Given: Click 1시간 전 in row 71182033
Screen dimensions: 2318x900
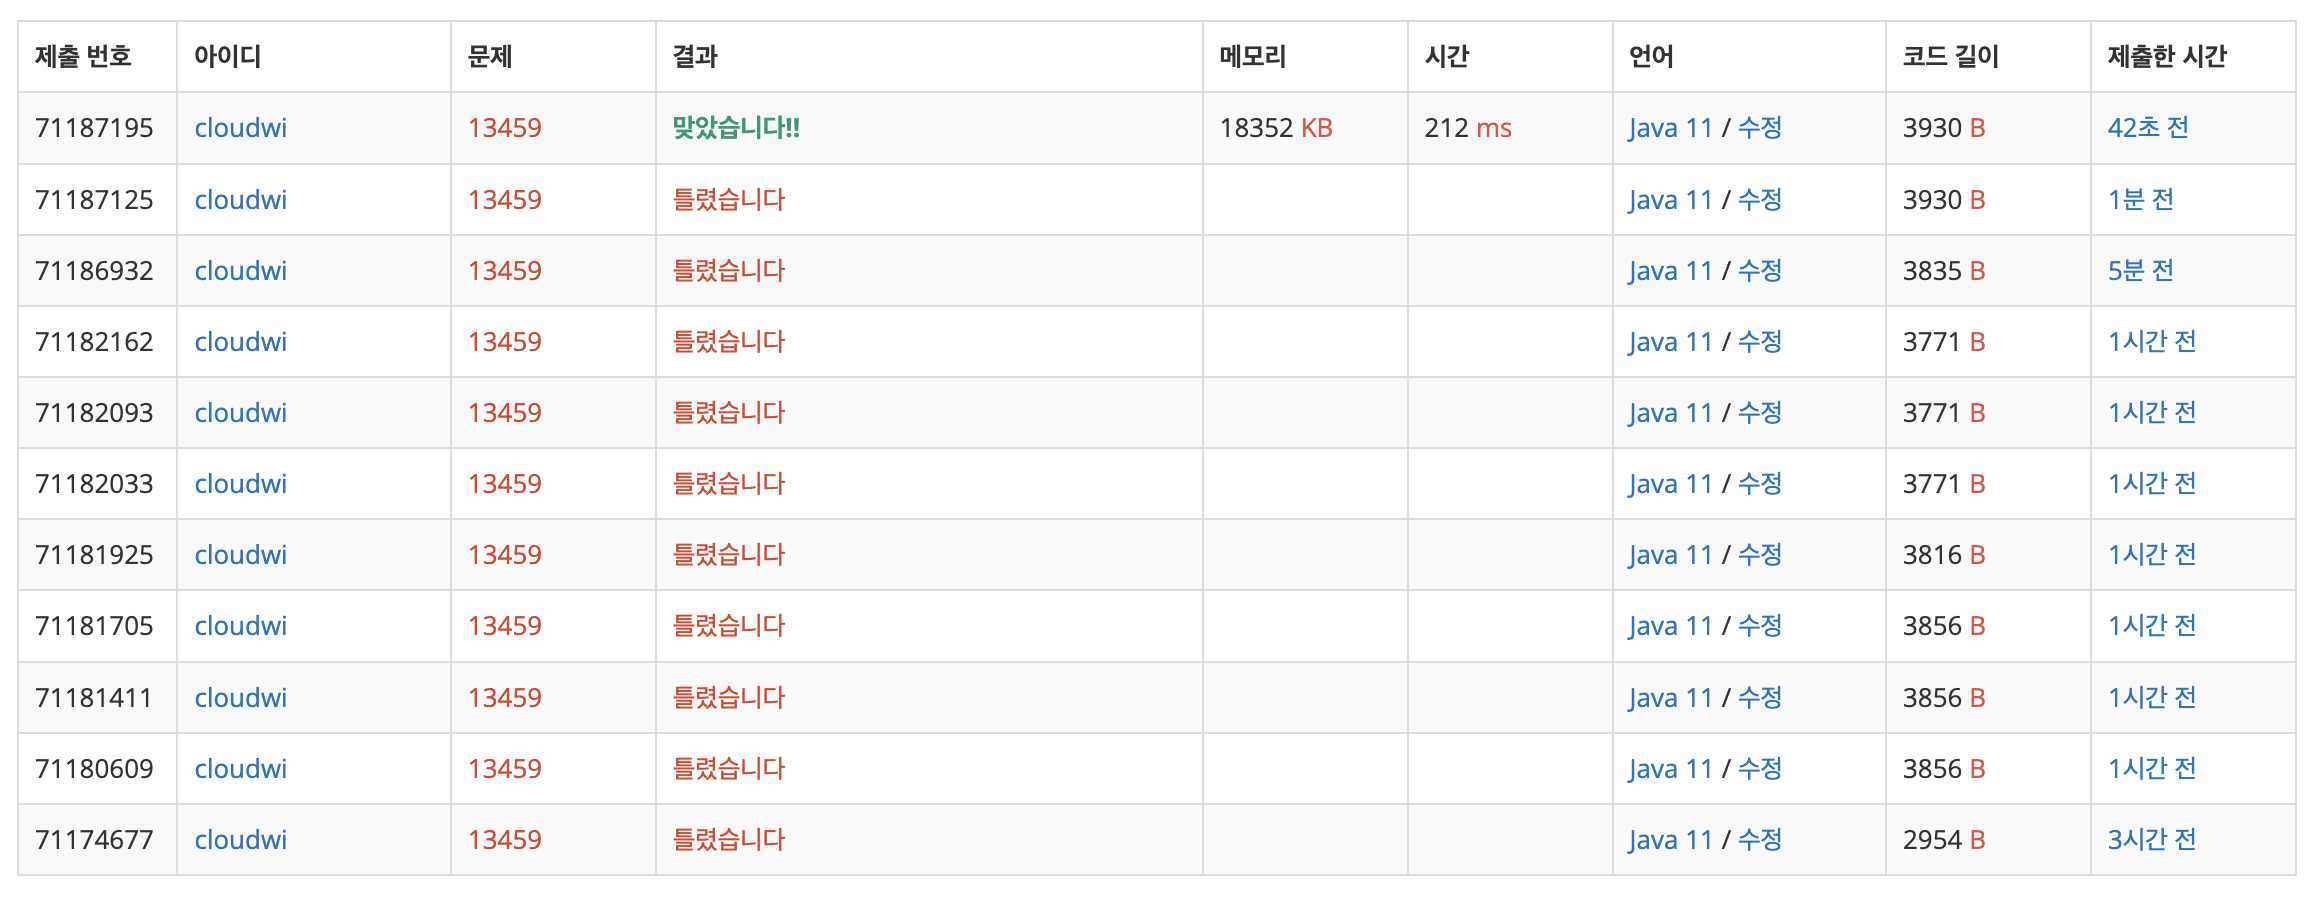Looking at the screenshot, I should 2152,484.
